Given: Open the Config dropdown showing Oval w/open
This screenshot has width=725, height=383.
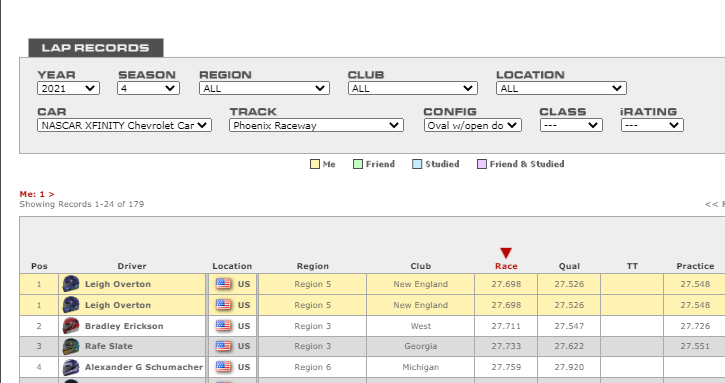Looking at the screenshot, I should pyautogui.click(x=473, y=125).
